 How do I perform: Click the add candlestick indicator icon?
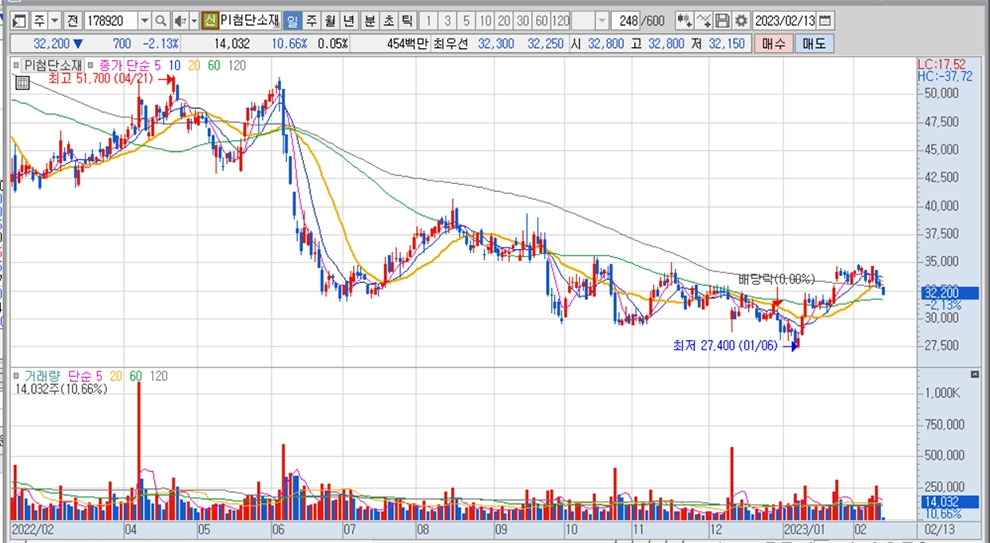click(x=684, y=21)
